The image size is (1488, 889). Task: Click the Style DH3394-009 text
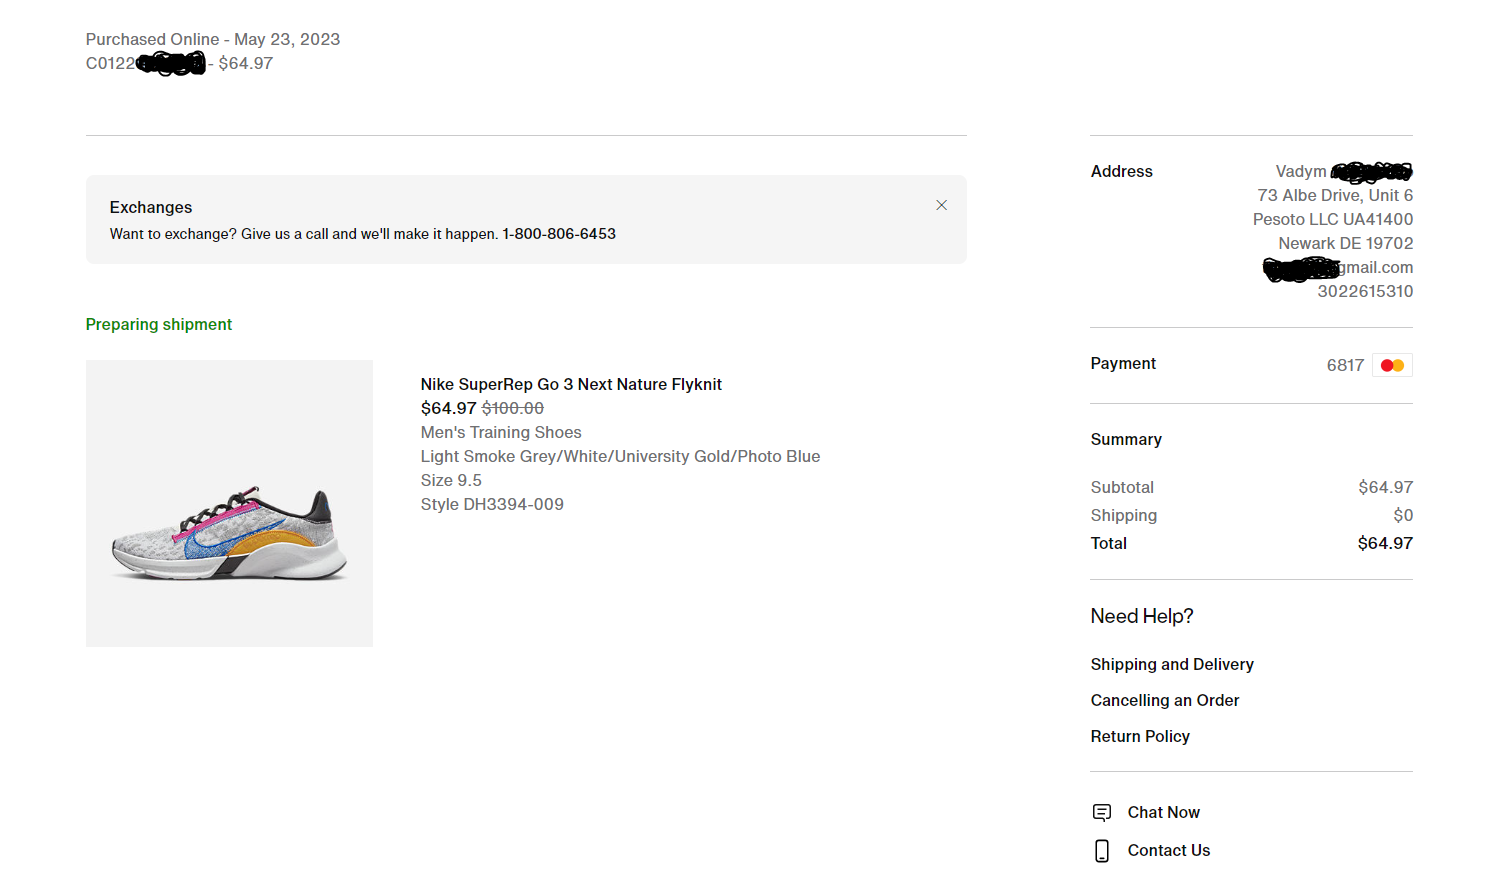coord(492,504)
